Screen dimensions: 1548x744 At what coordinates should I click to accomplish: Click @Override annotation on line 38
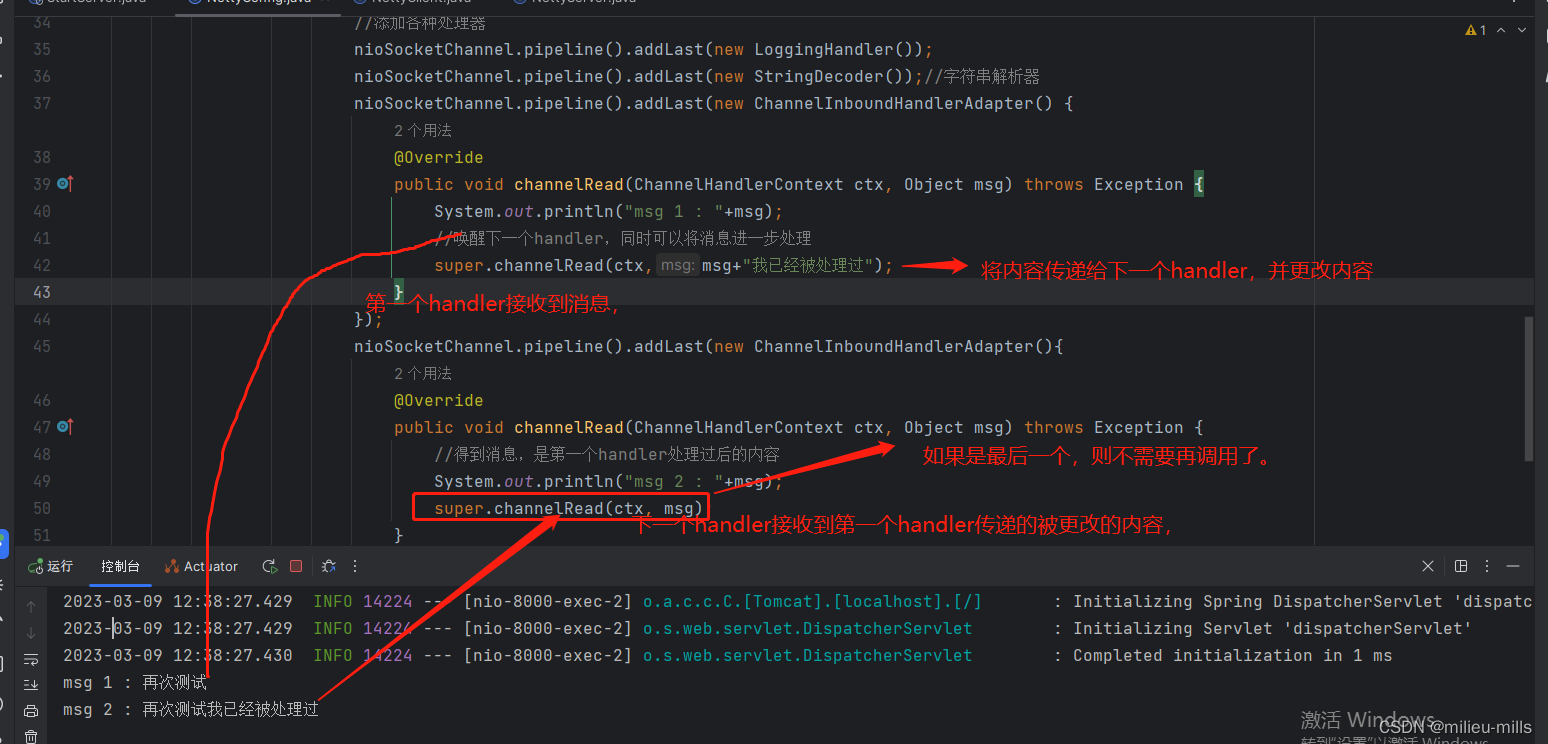[x=439, y=157]
